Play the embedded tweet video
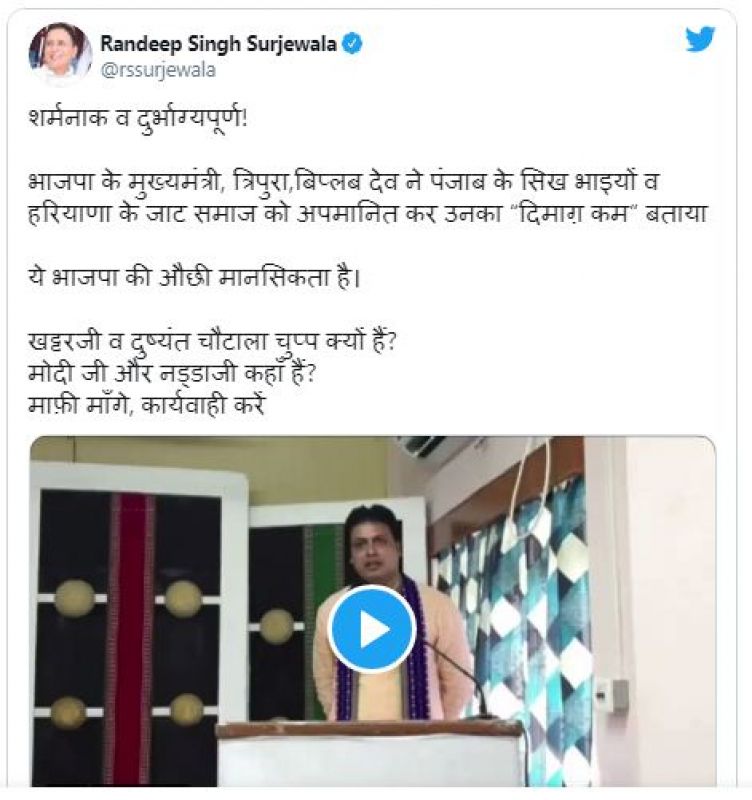This screenshot has height=800, width=752. [x=372, y=629]
